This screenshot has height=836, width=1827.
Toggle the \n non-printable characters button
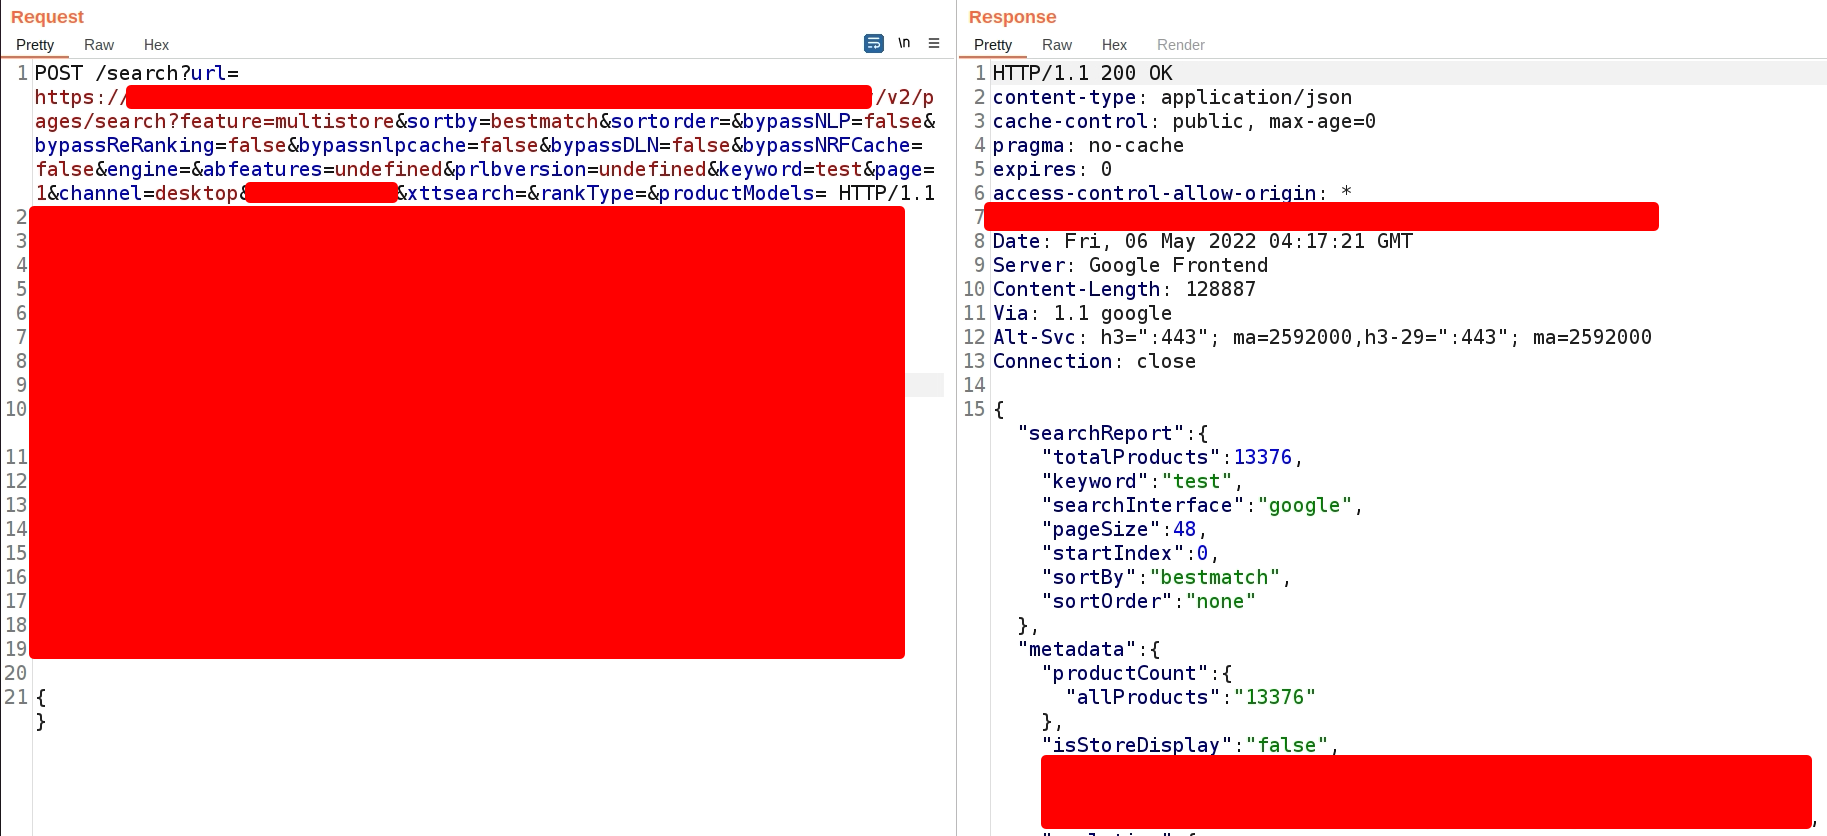click(904, 43)
